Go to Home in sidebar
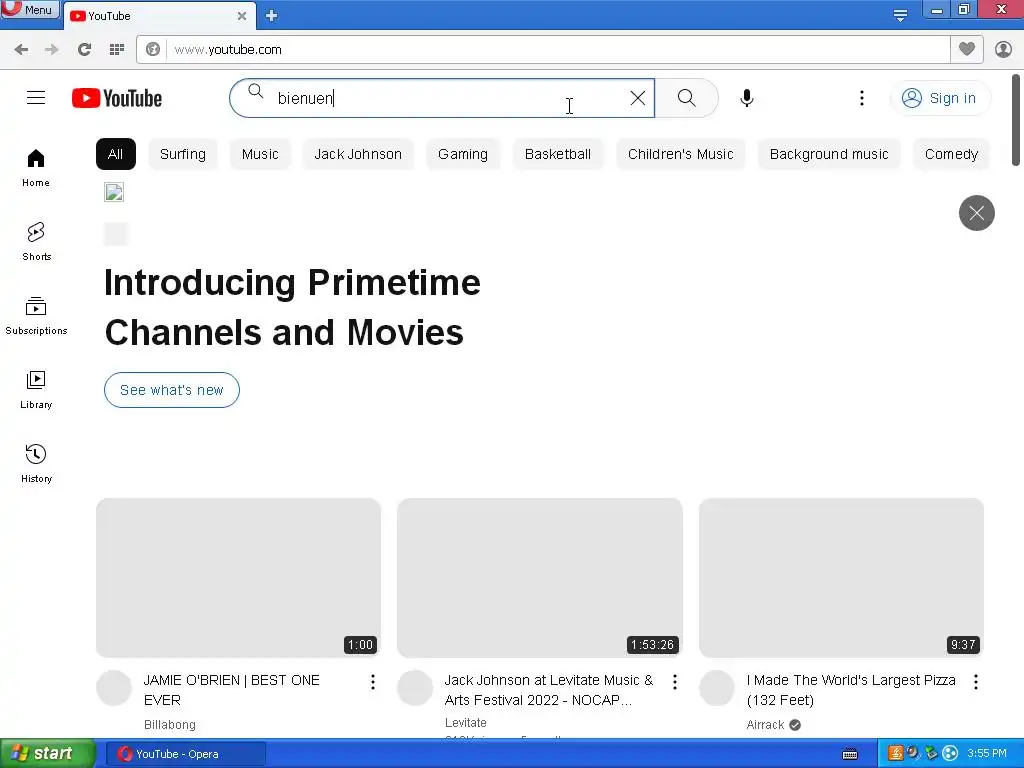Screen dimensions: 1024x768 [x=36, y=168]
